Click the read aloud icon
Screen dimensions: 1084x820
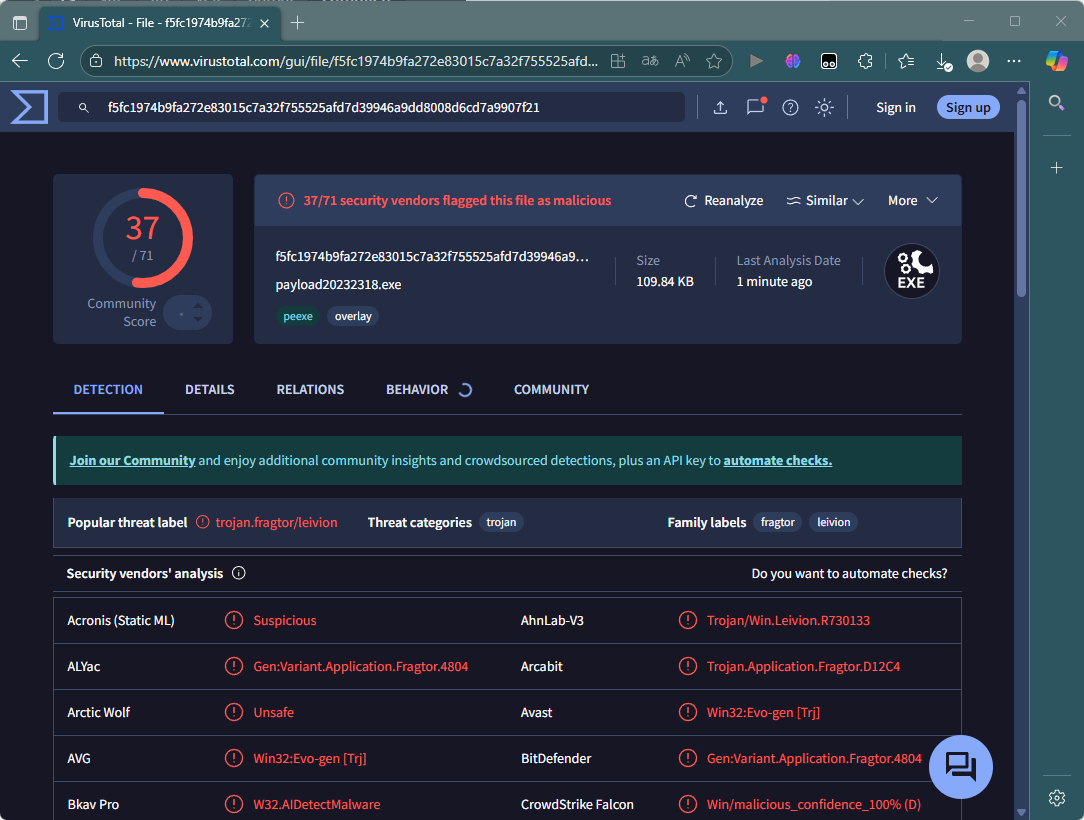coord(682,61)
